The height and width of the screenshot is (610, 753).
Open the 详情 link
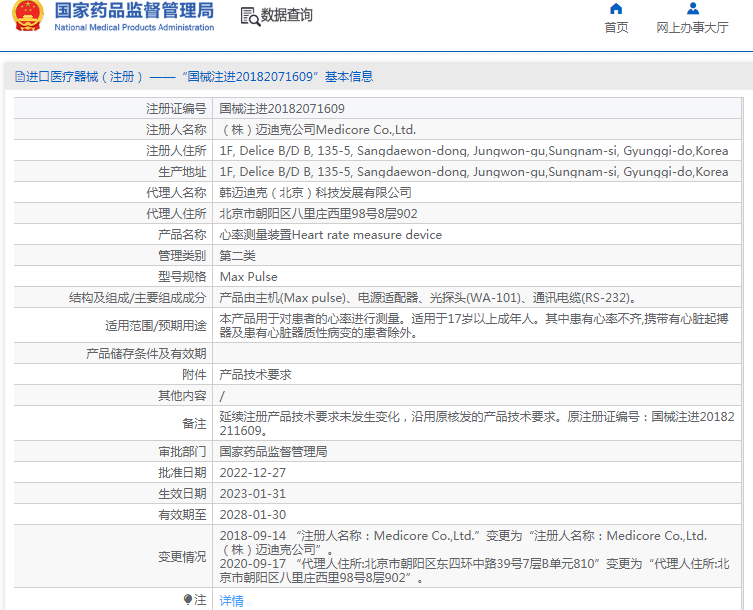tap(231, 601)
